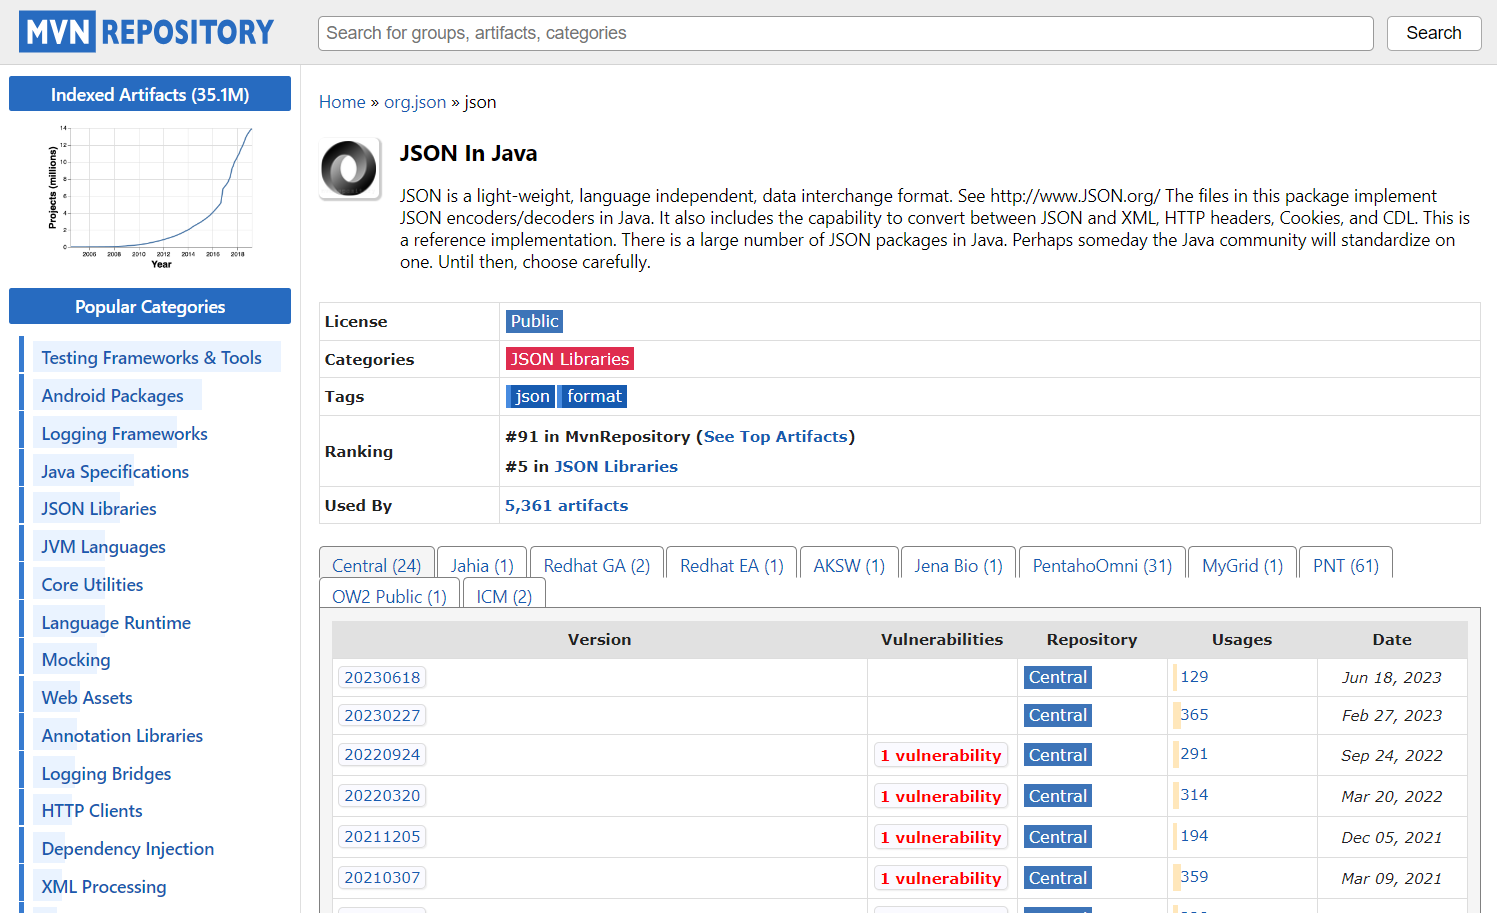Open version 20230618

point(382,677)
